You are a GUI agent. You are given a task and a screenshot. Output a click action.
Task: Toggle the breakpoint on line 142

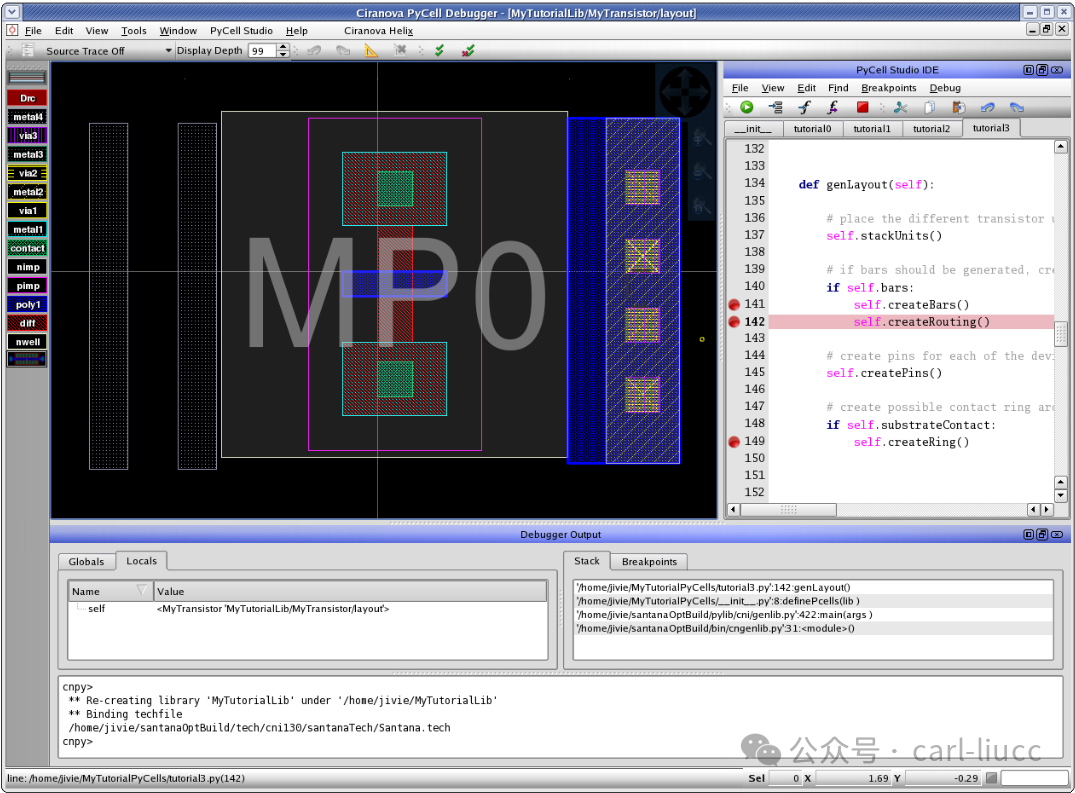(x=734, y=321)
